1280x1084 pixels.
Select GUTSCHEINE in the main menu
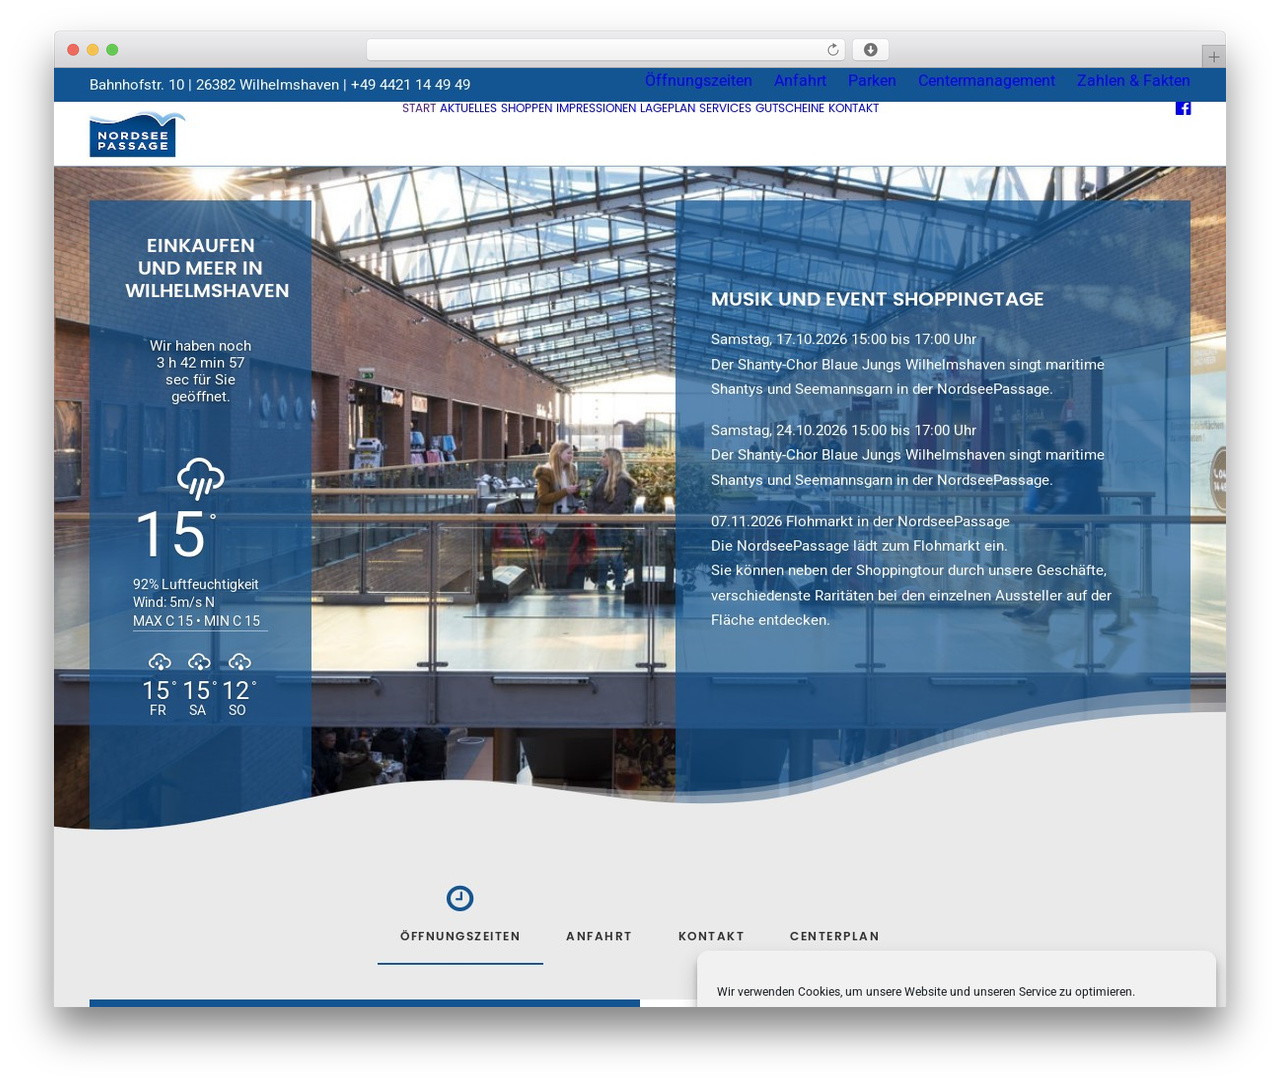coord(790,108)
